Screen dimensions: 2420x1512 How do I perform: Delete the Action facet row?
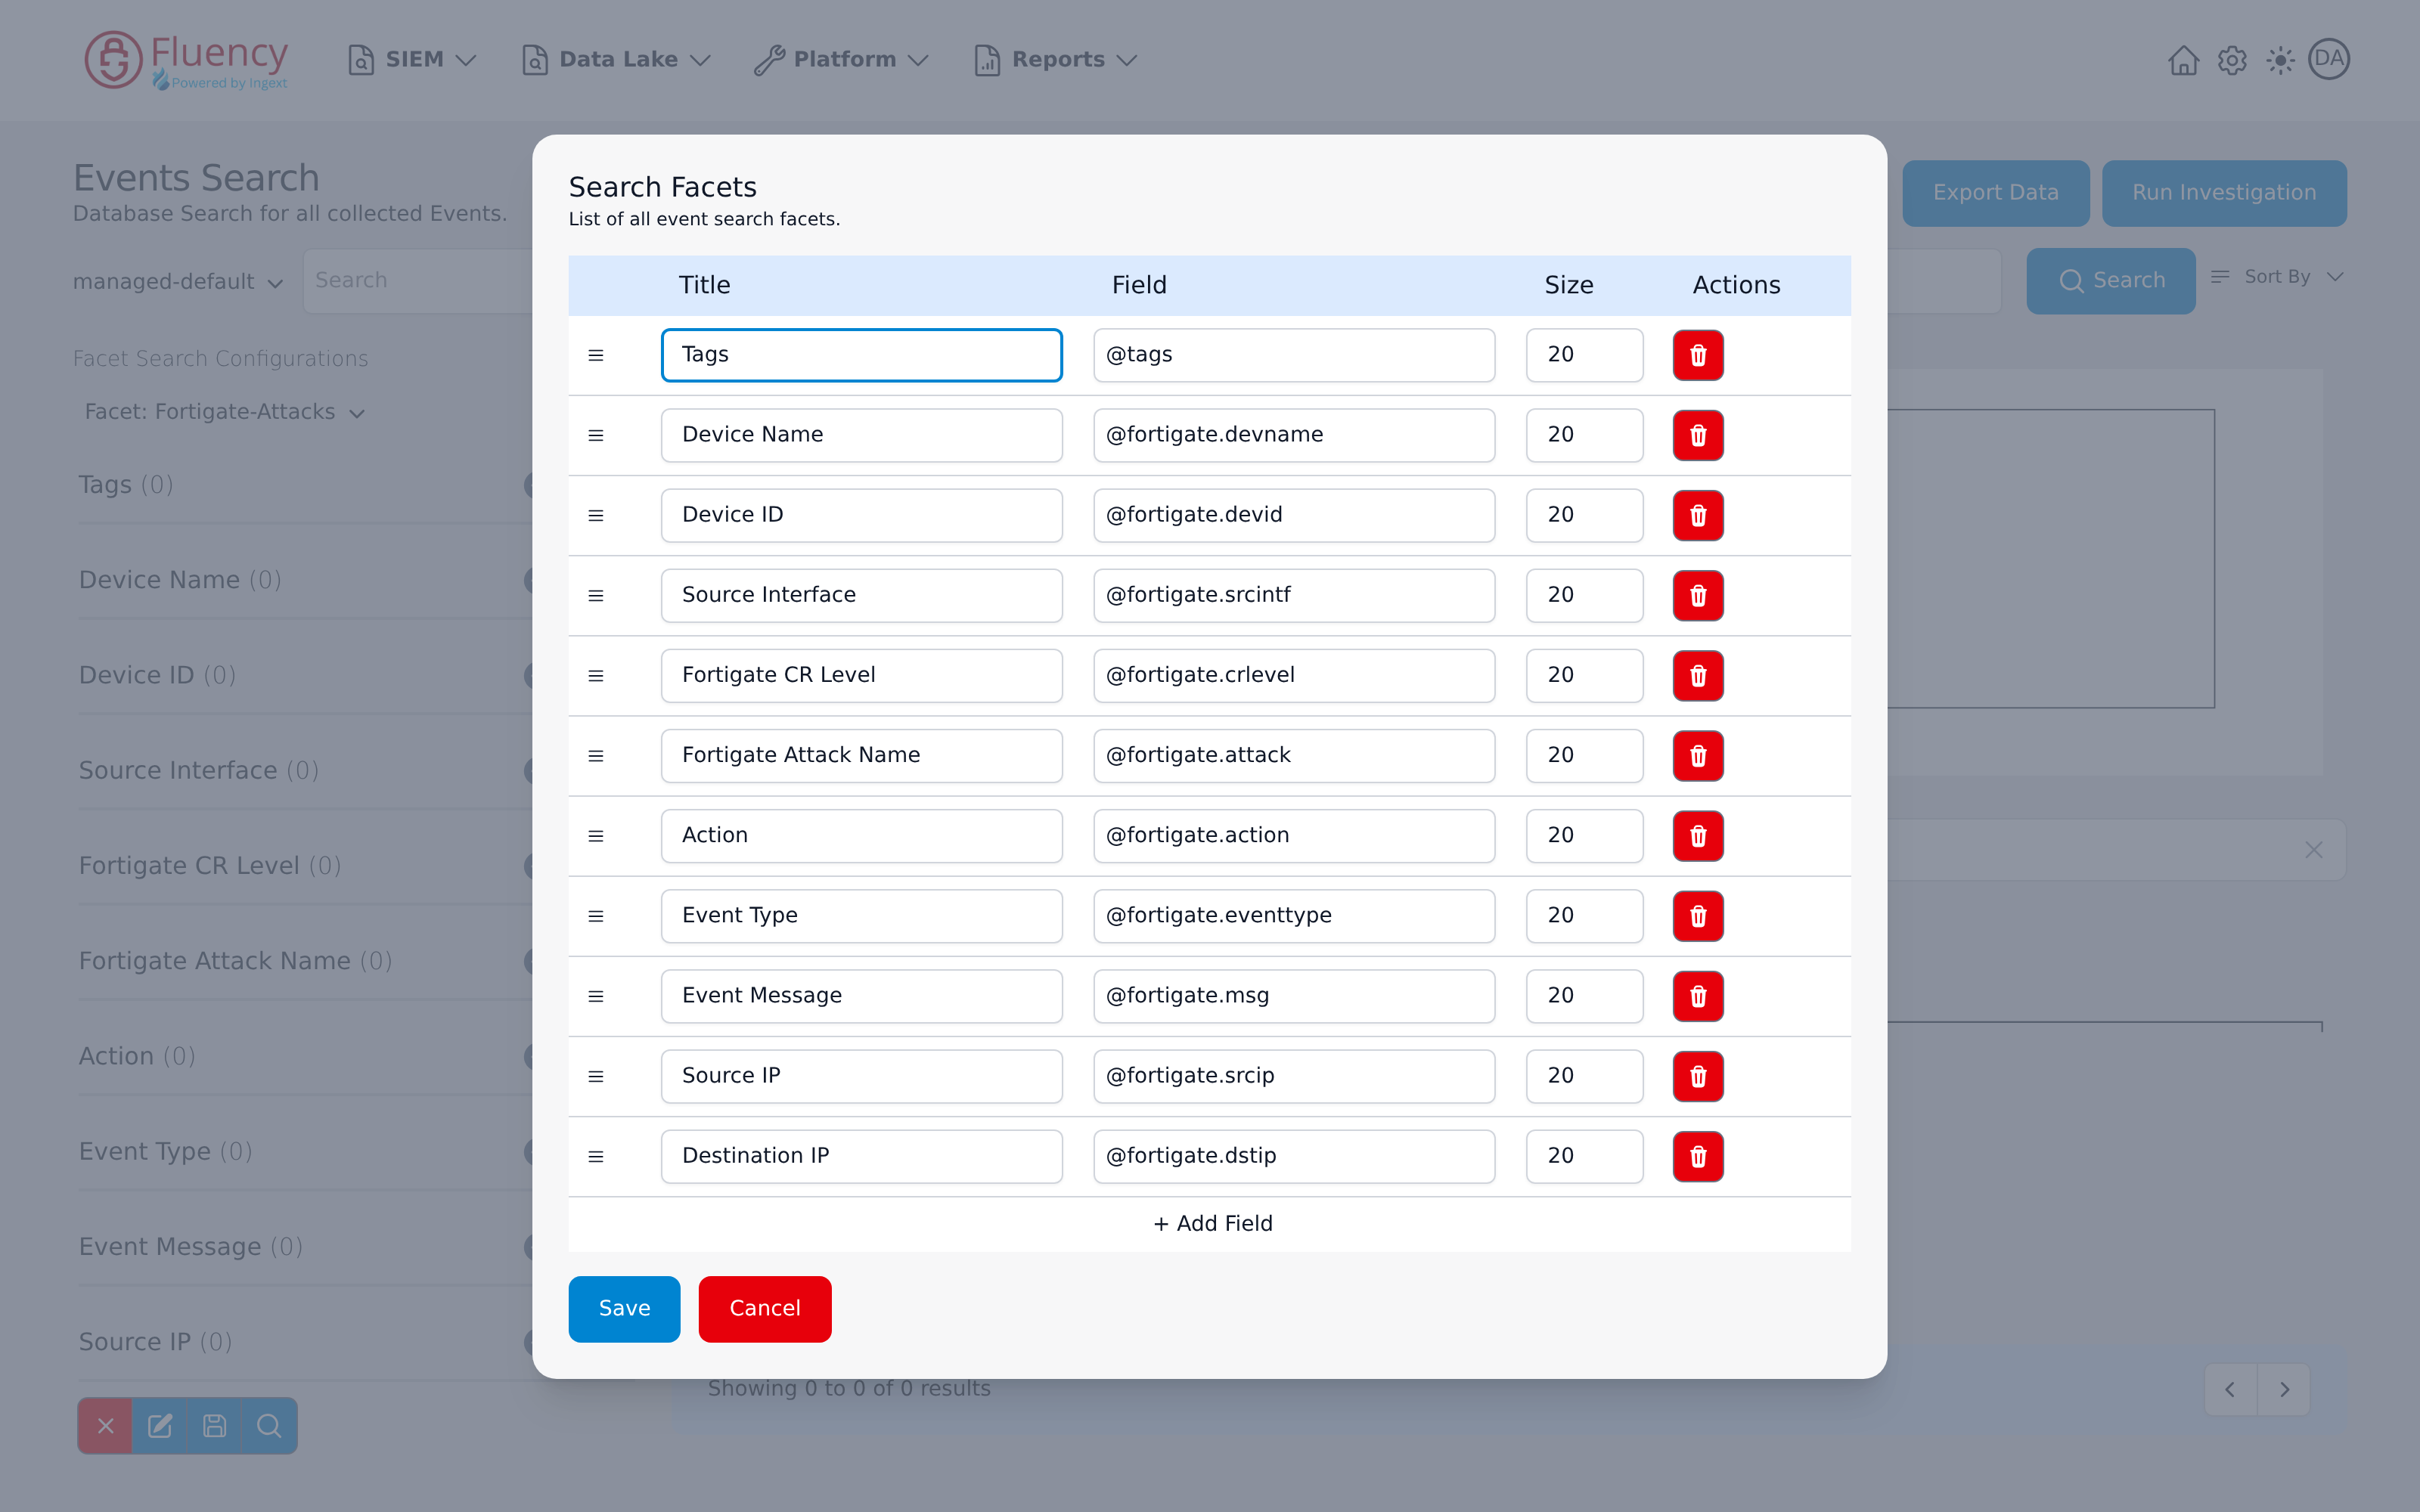1698,835
